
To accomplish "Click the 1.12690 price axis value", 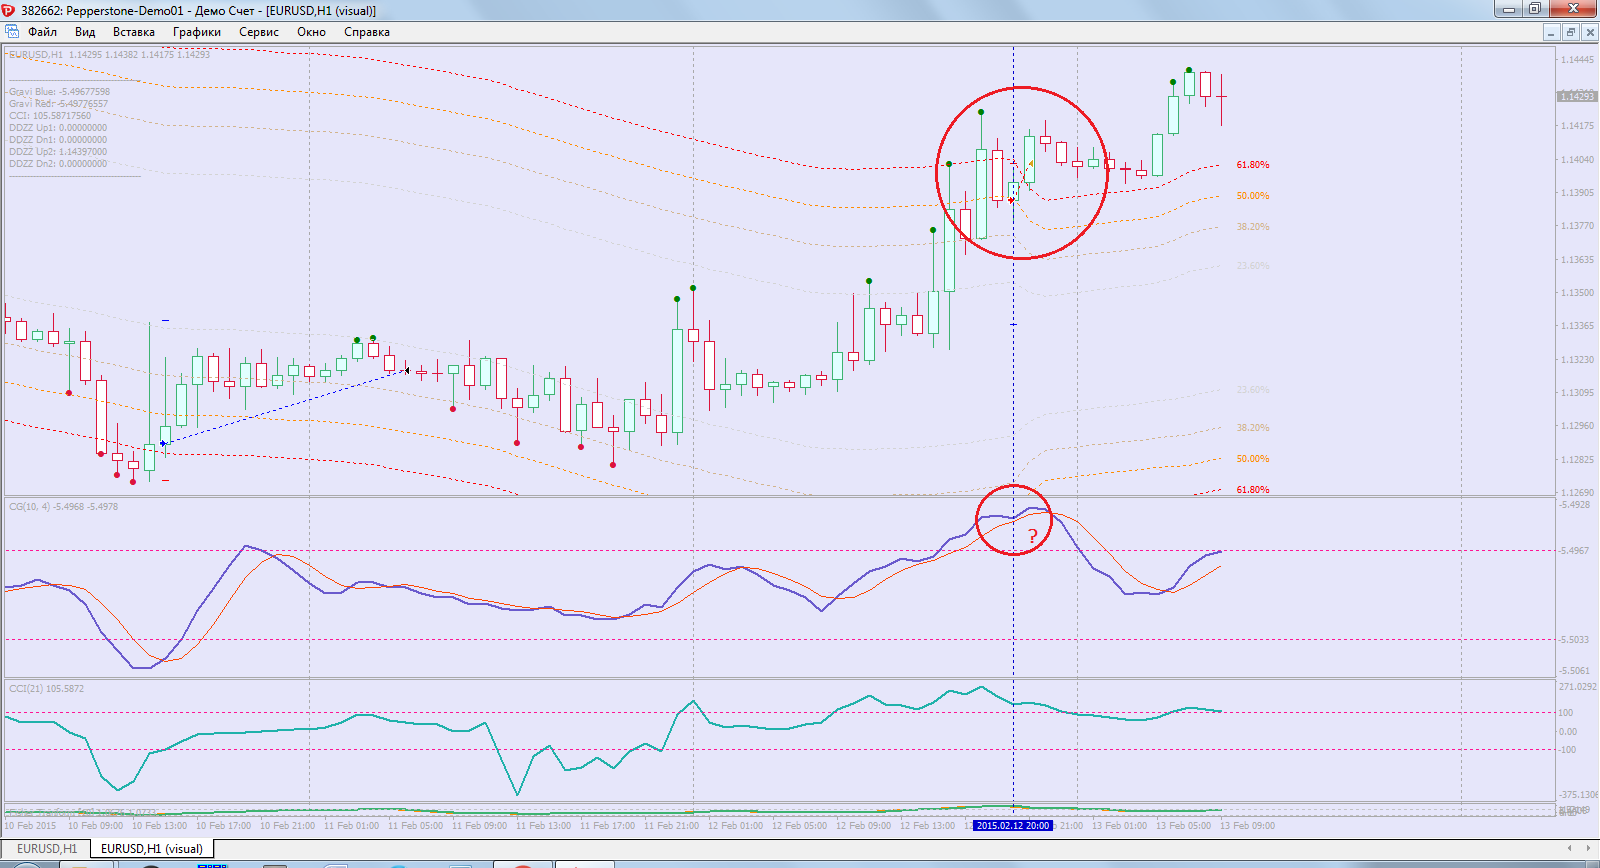I will (x=1577, y=493).
